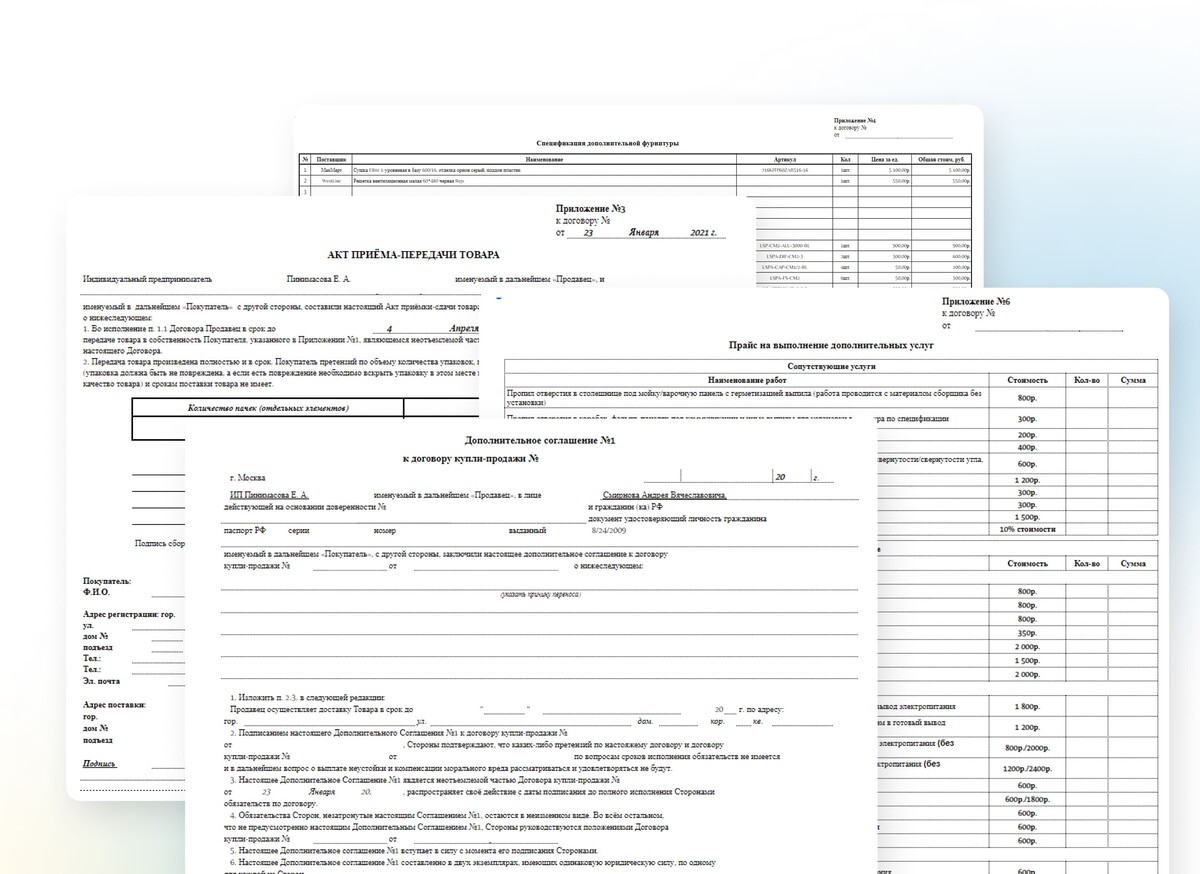
Task: Click the 'Дополнительное соглашение №1' heading
Action: (x=540, y=441)
